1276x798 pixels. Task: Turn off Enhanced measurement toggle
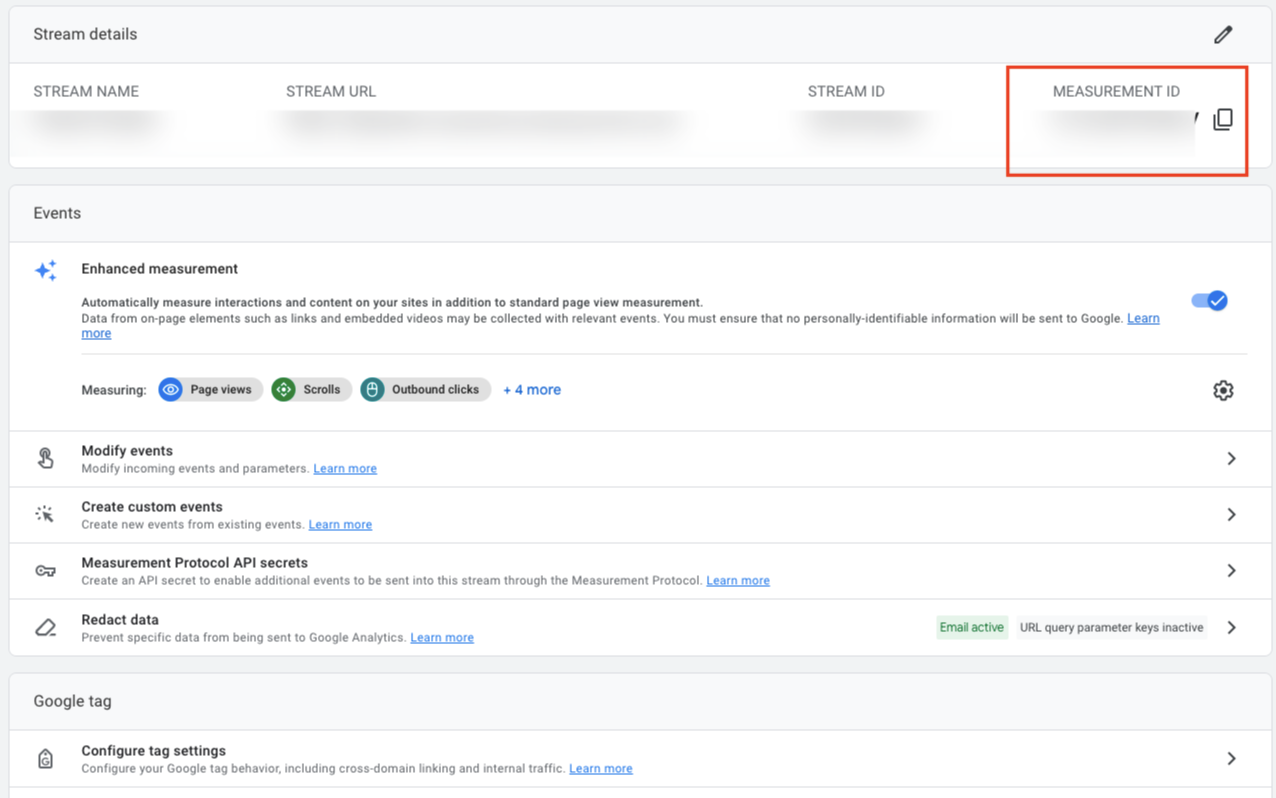point(1209,301)
